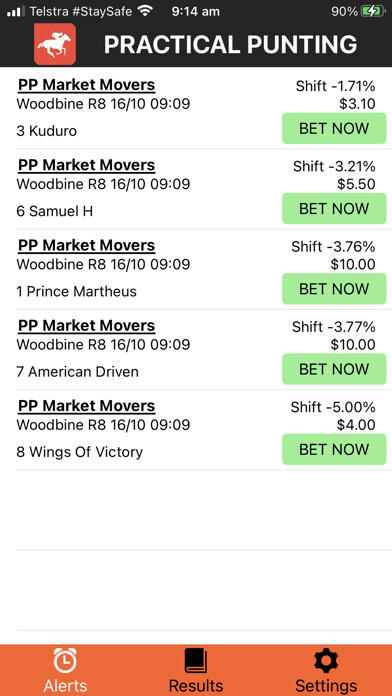Screen dimensions: 392x696
Task: Tap the battery indicator in status bar
Action: [374, 12]
